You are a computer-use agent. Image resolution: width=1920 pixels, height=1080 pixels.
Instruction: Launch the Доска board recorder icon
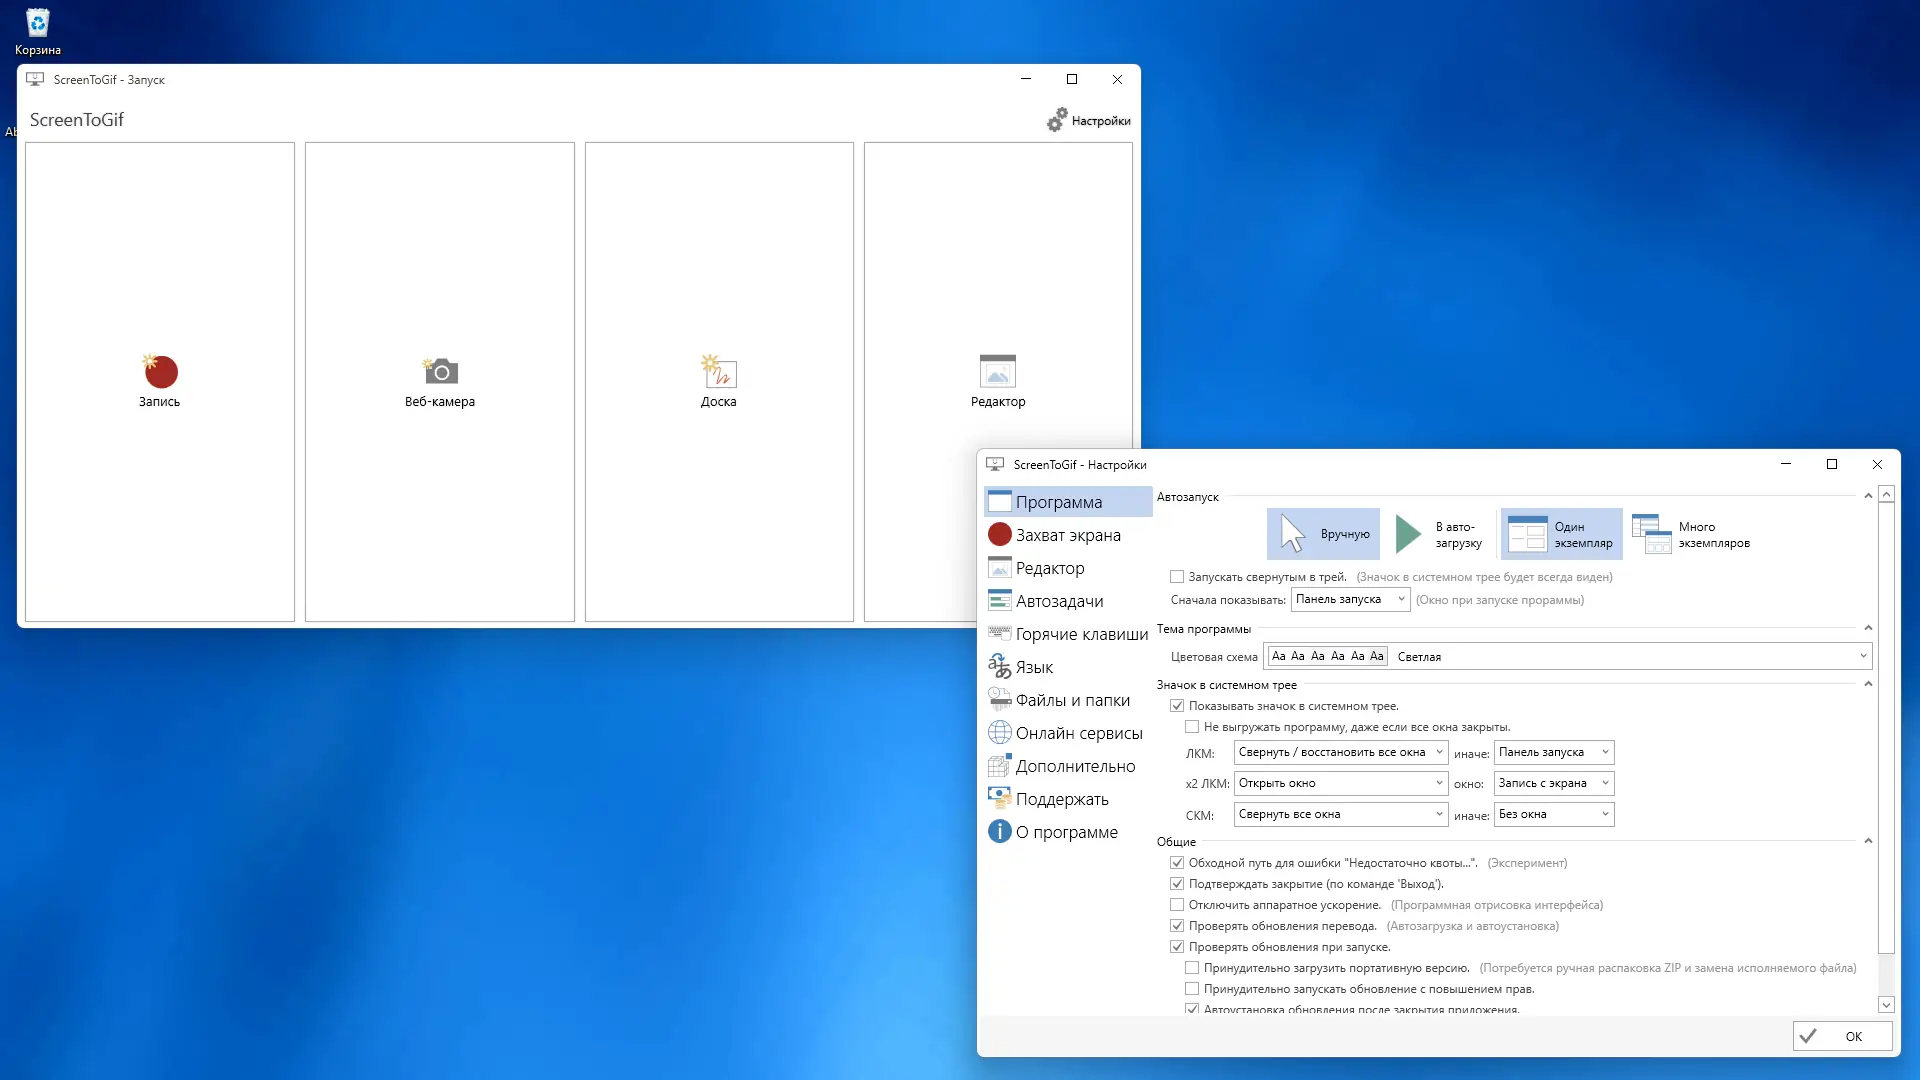point(718,372)
